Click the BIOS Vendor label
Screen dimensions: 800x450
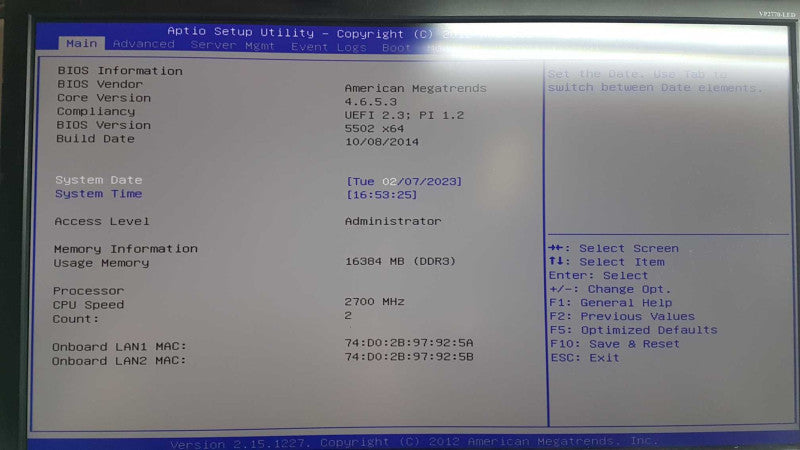coord(99,84)
